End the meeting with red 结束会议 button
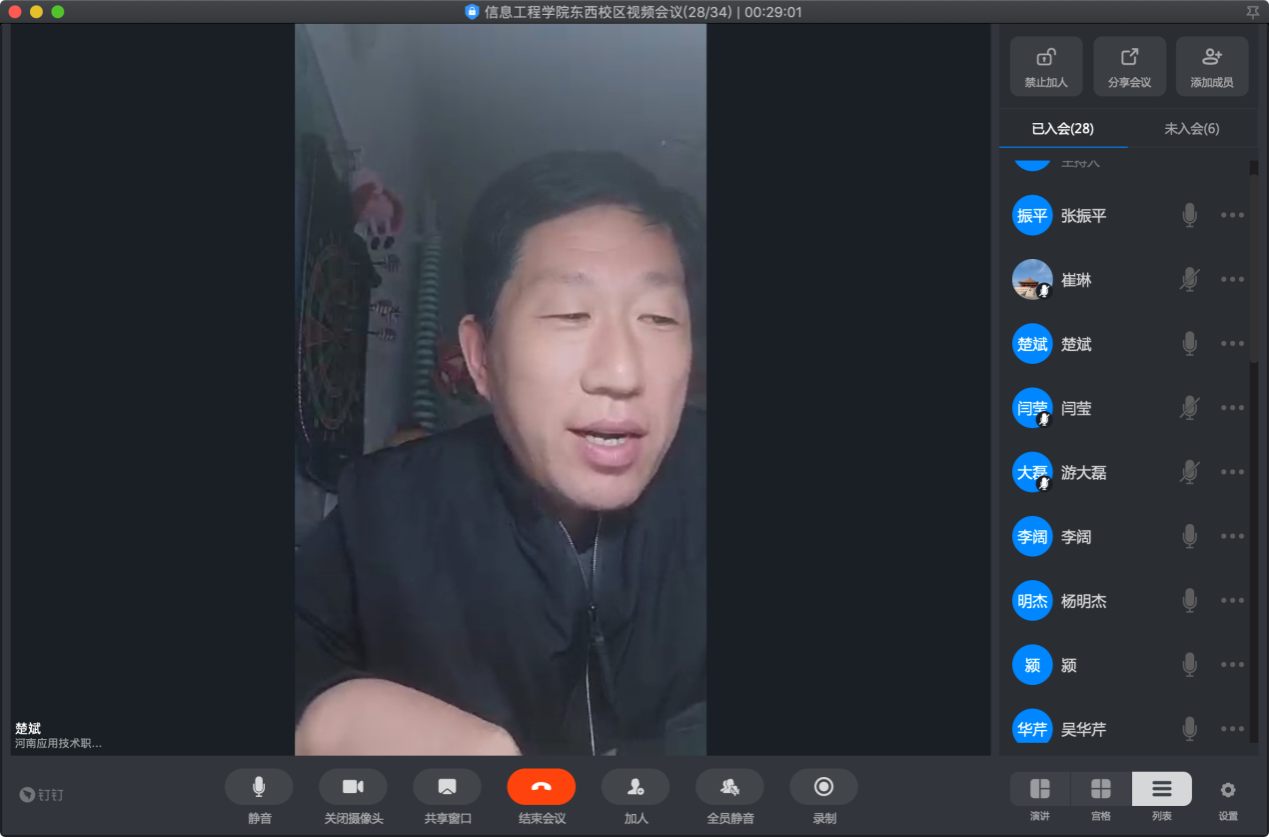1269x837 pixels. click(541, 787)
